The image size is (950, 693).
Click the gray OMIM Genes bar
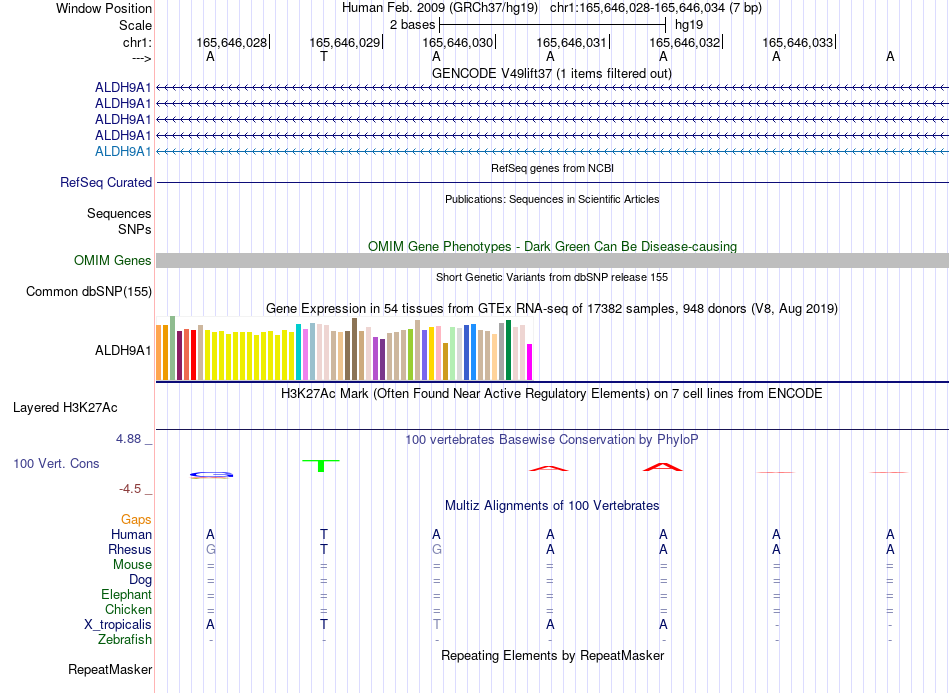tap(552, 260)
